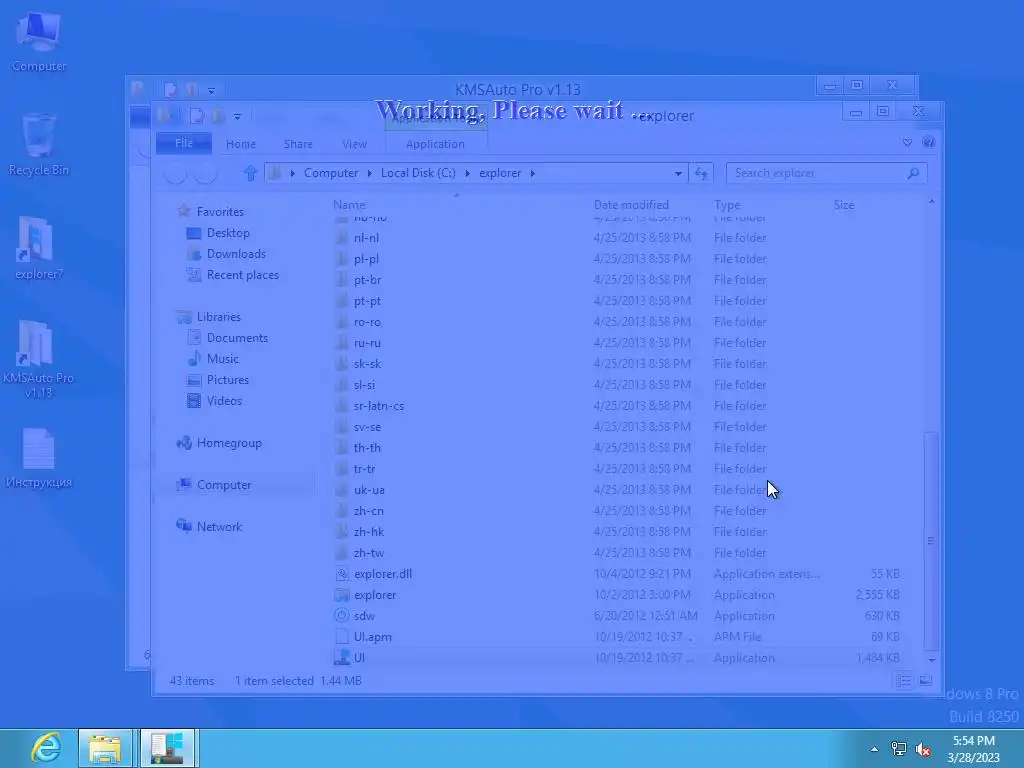This screenshot has width=1024, height=768.
Task: Expand the arrow after Computer breadcrumb
Action: (370, 173)
